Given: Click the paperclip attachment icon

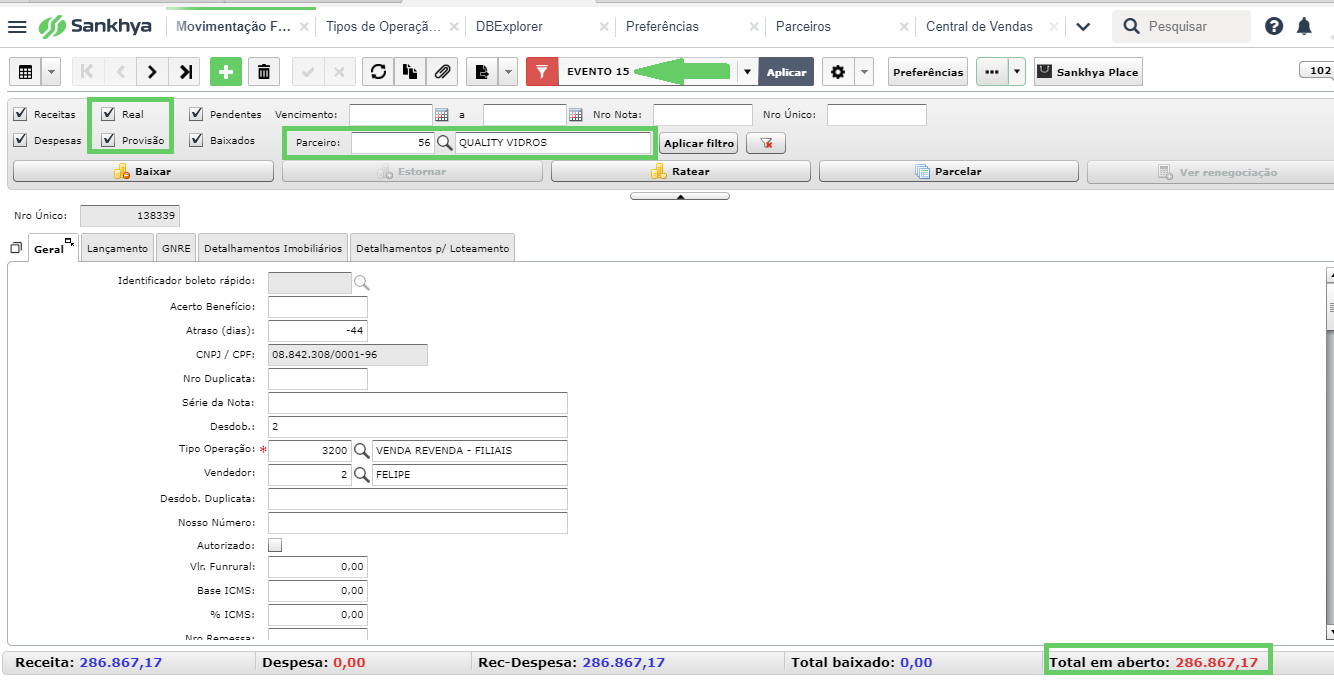Looking at the screenshot, I should 440,72.
